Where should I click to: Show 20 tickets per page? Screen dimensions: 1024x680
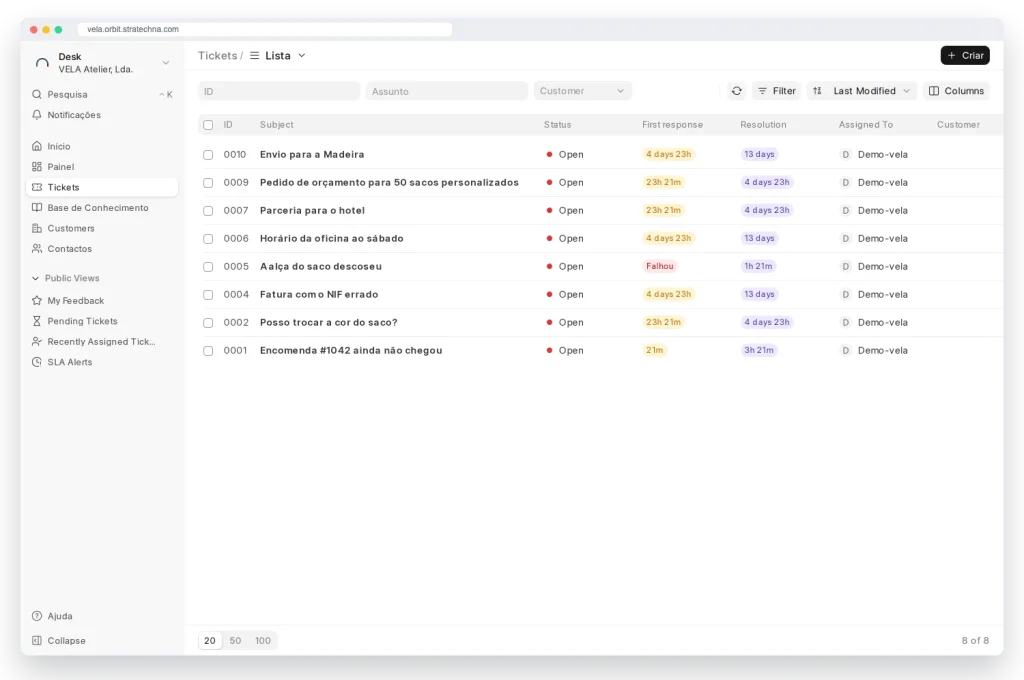tap(210, 641)
